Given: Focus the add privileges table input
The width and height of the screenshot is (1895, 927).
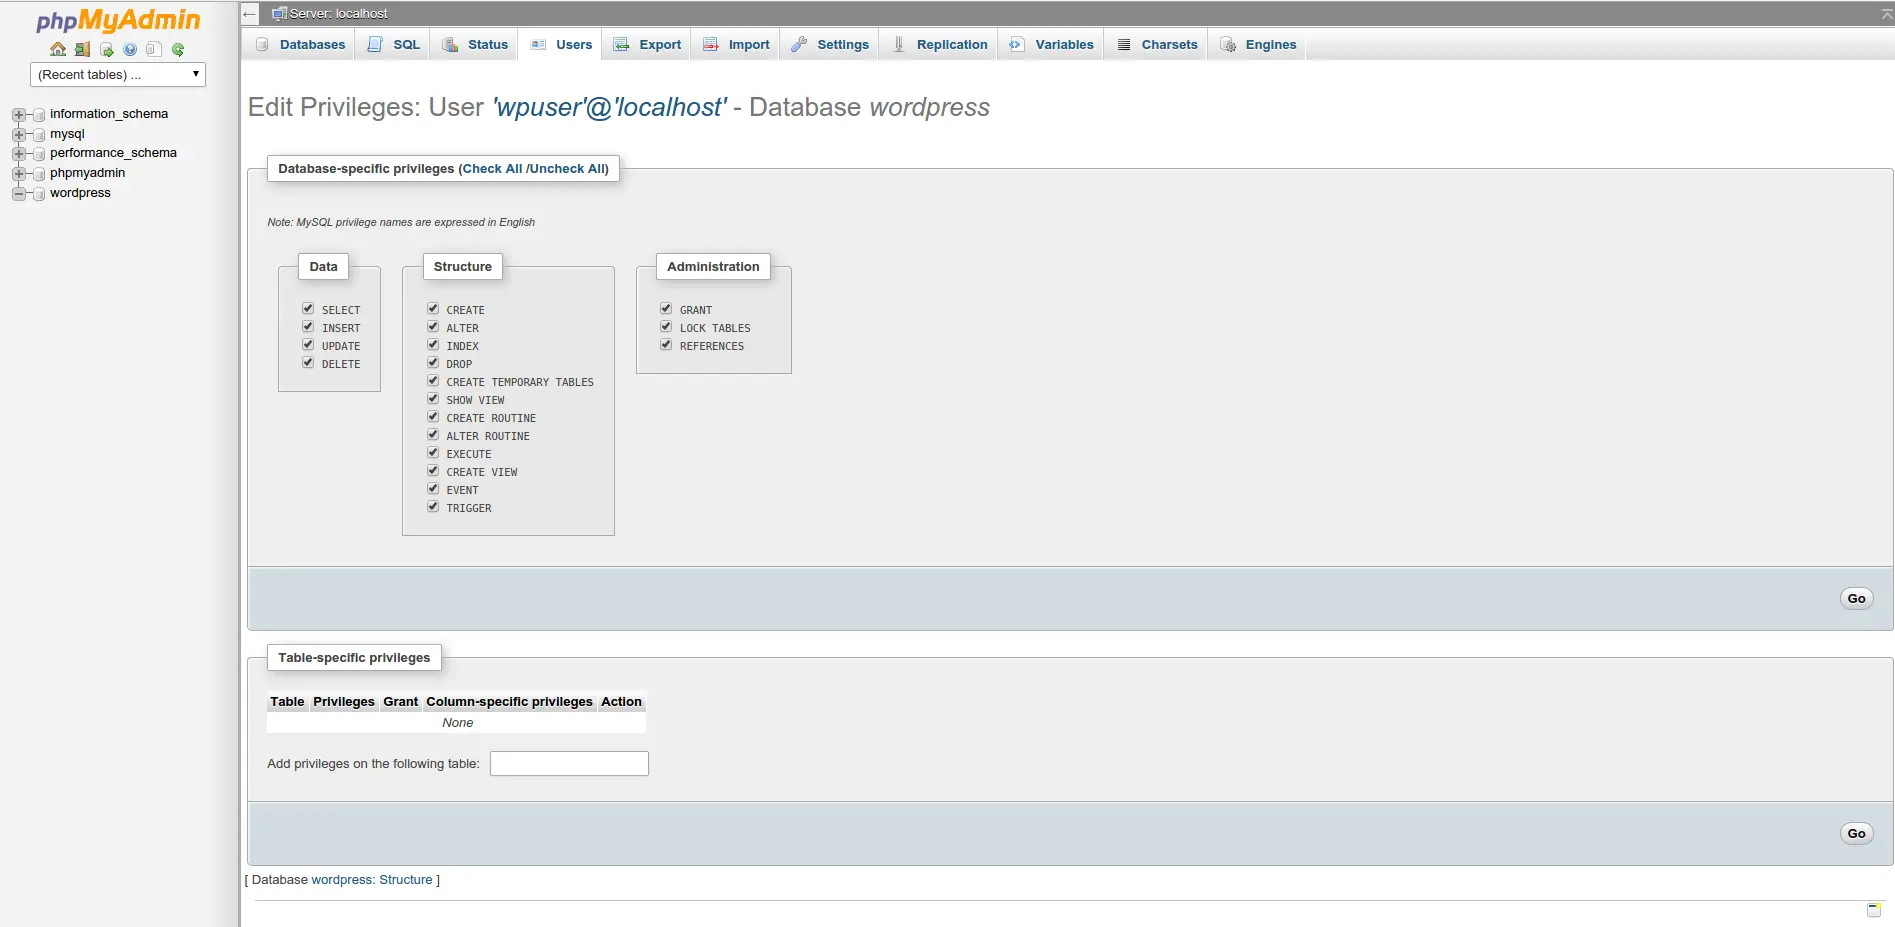Looking at the screenshot, I should (x=569, y=764).
